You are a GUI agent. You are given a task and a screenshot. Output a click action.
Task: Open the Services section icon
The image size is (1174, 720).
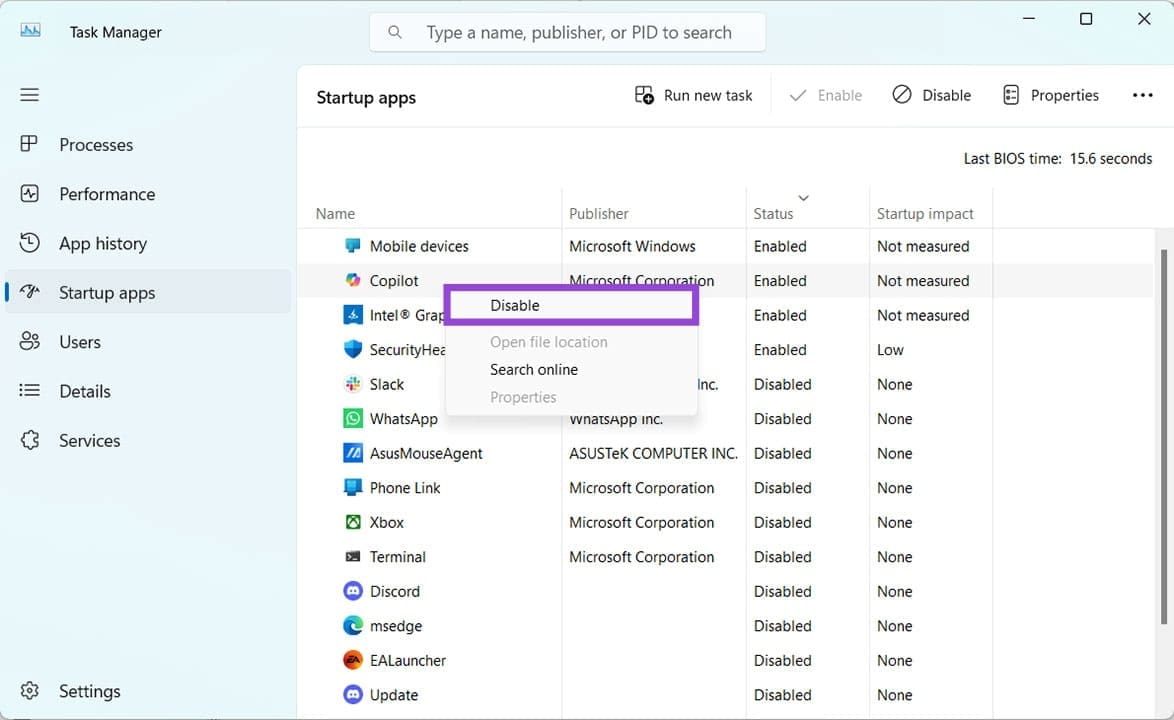point(31,440)
